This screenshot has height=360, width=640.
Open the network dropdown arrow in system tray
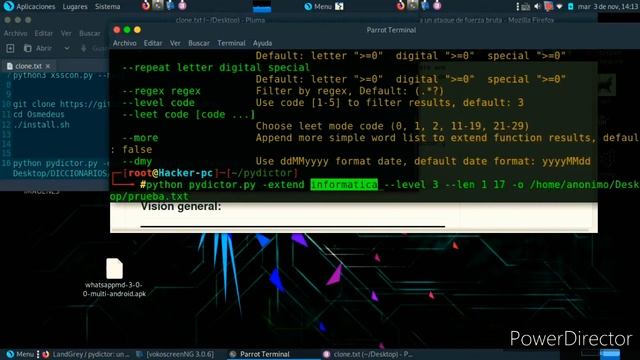coord(559,7)
